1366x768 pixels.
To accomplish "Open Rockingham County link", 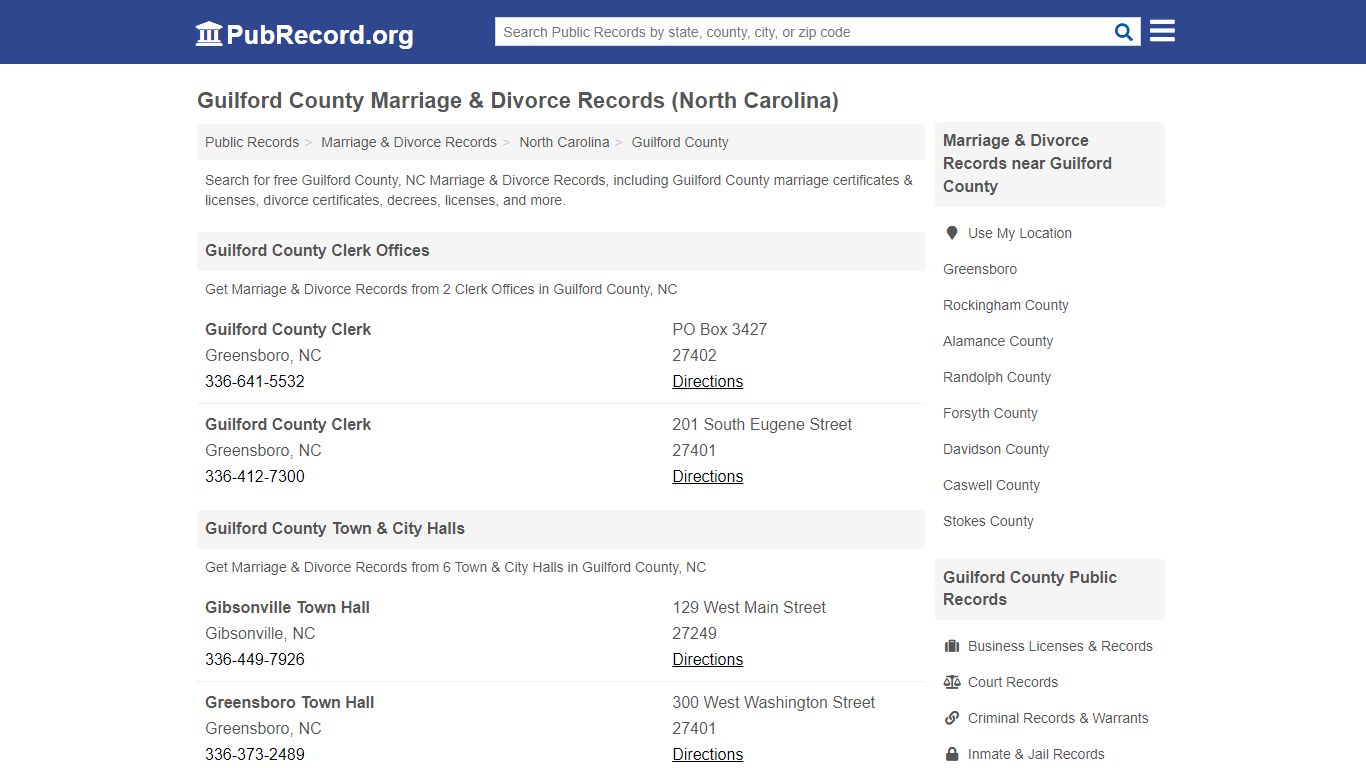I will [x=1006, y=305].
